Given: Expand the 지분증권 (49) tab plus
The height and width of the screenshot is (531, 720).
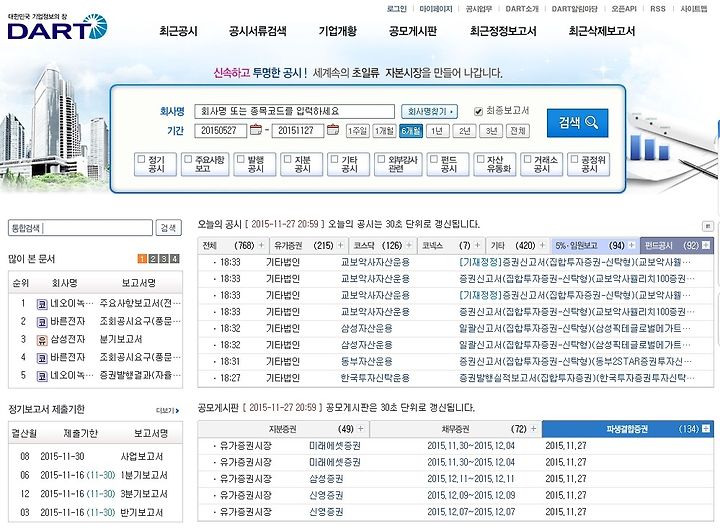Looking at the screenshot, I should pos(360,429).
